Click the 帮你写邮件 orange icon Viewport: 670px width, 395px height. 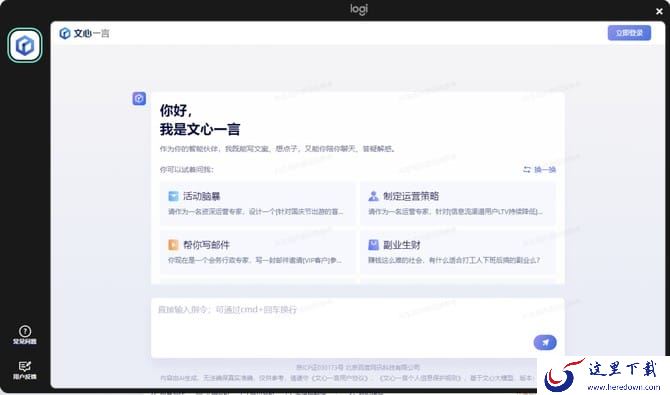[x=173, y=245]
